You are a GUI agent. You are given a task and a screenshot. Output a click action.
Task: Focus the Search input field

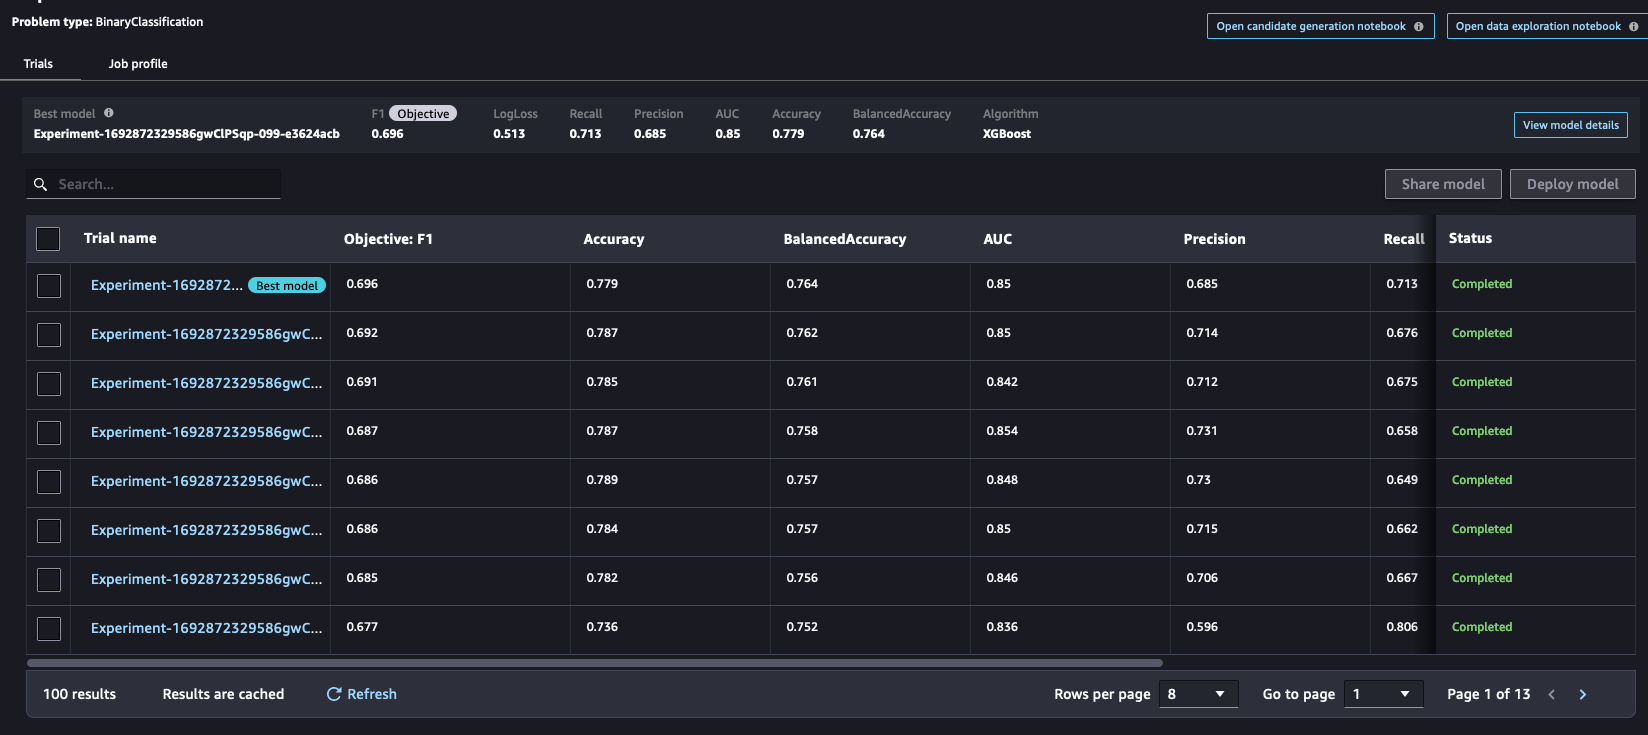click(153, 184)
